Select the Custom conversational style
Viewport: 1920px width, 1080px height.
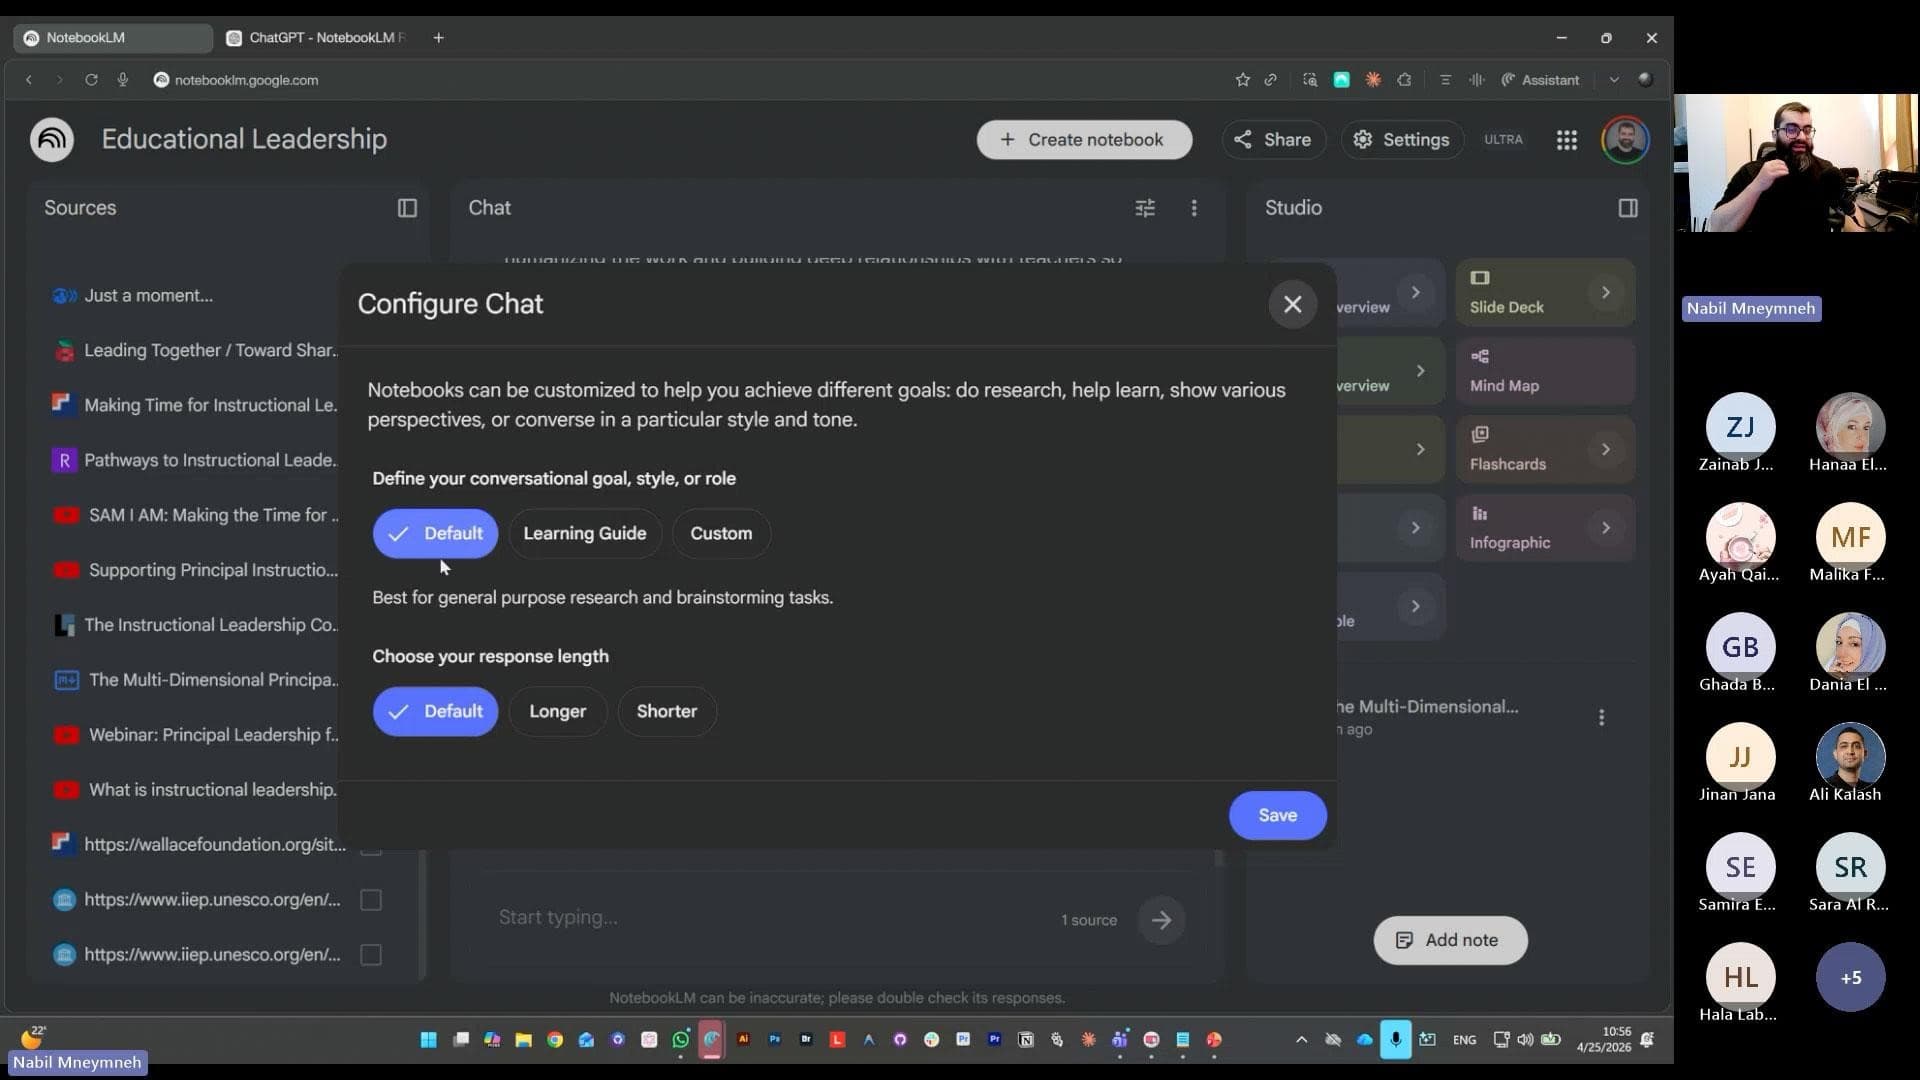tap(721, 533)
